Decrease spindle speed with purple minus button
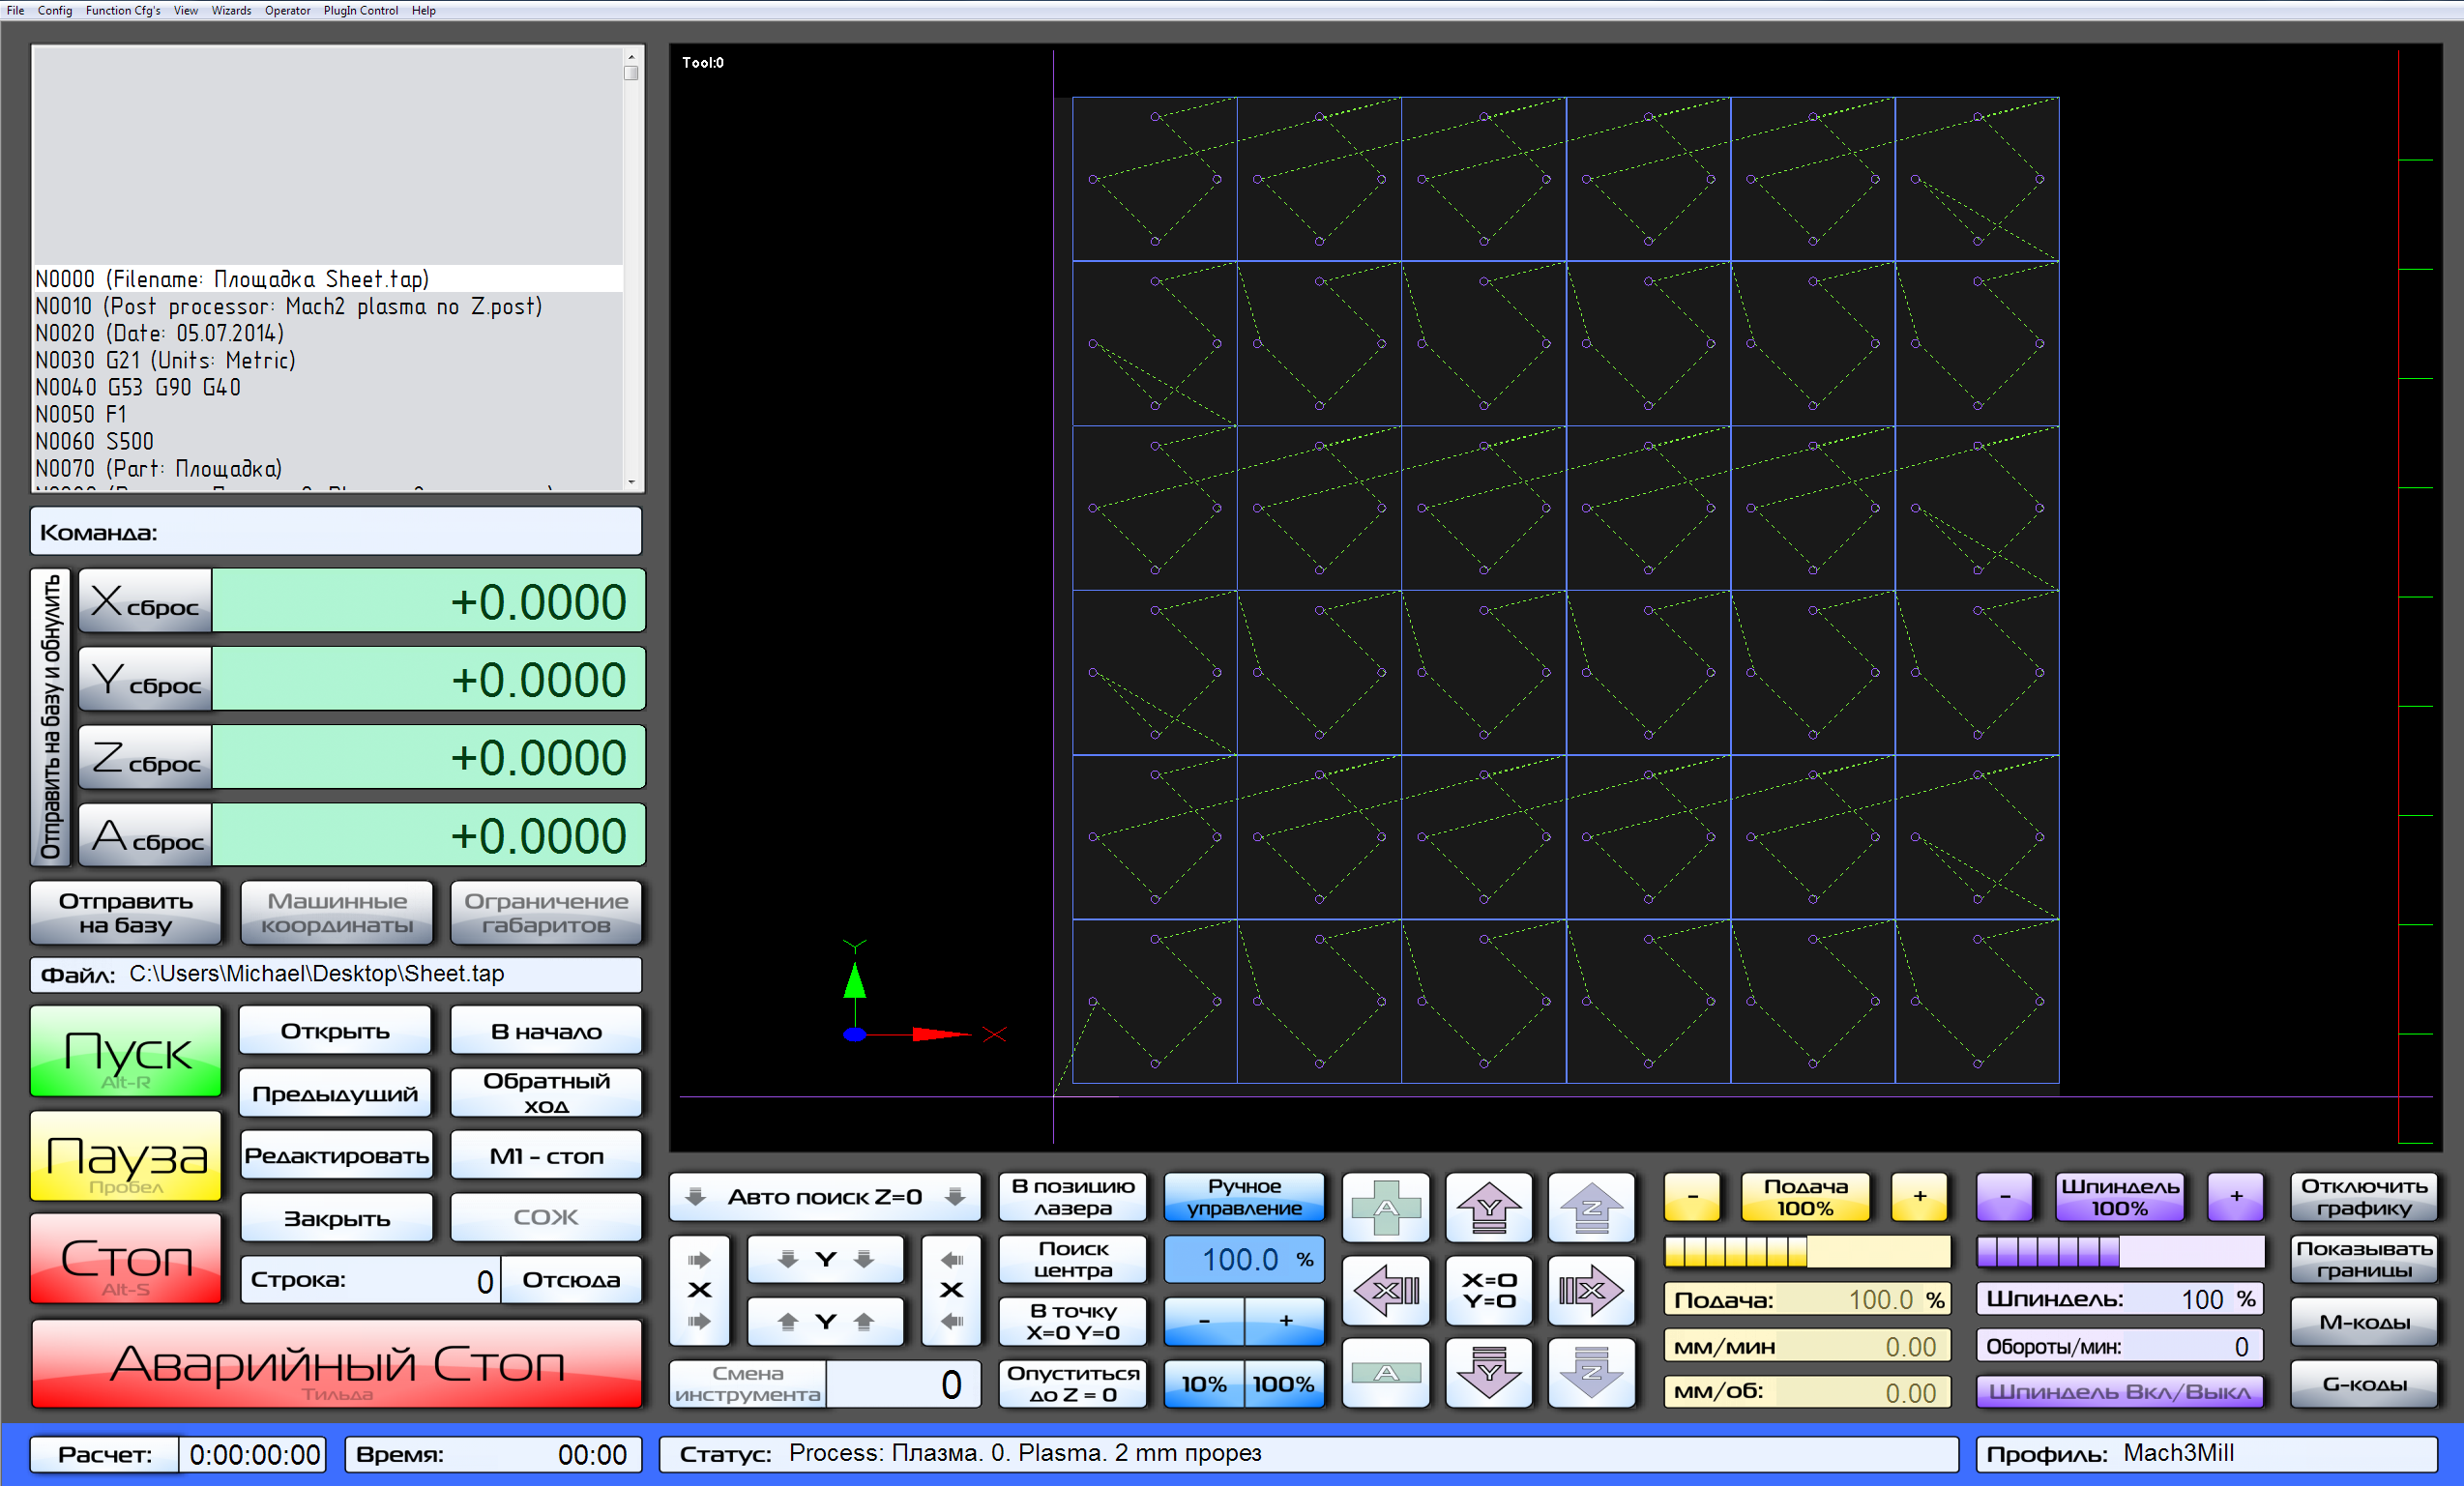This screenshot has width=2464, height=1486. pyautogui.click(x=2004, y=1196)
